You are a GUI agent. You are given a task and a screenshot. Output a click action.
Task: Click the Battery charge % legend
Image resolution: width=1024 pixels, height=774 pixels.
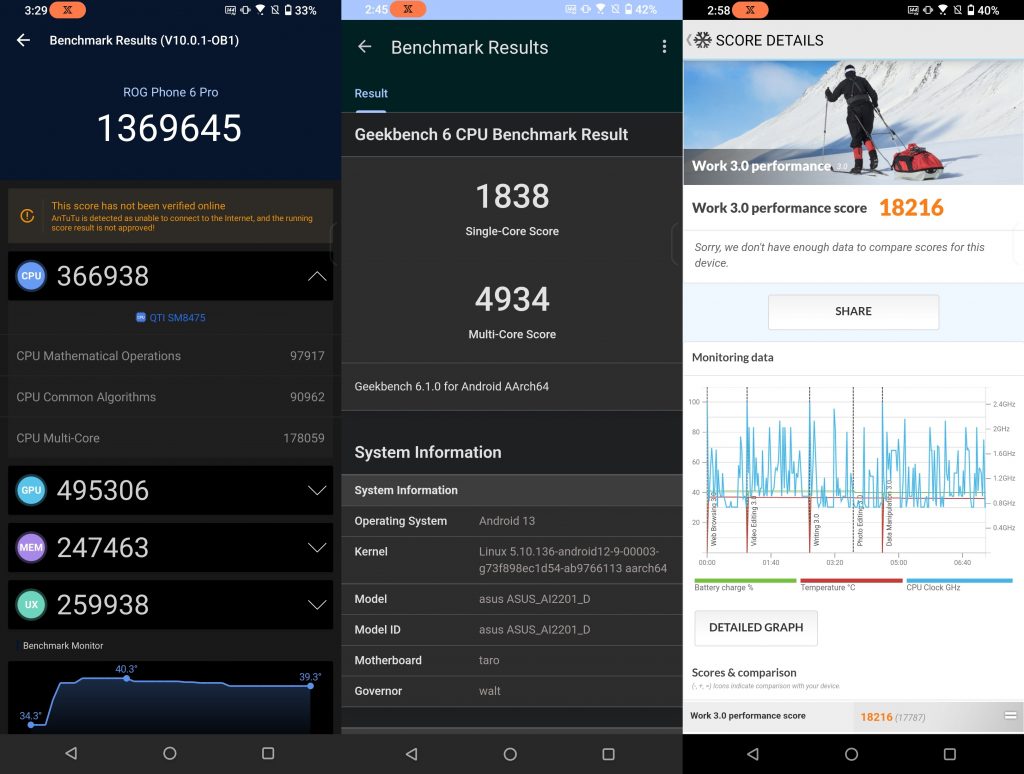pos(745,585)
